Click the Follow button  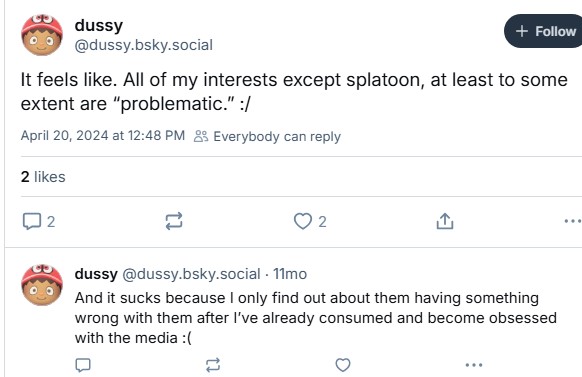pos(544,31)
